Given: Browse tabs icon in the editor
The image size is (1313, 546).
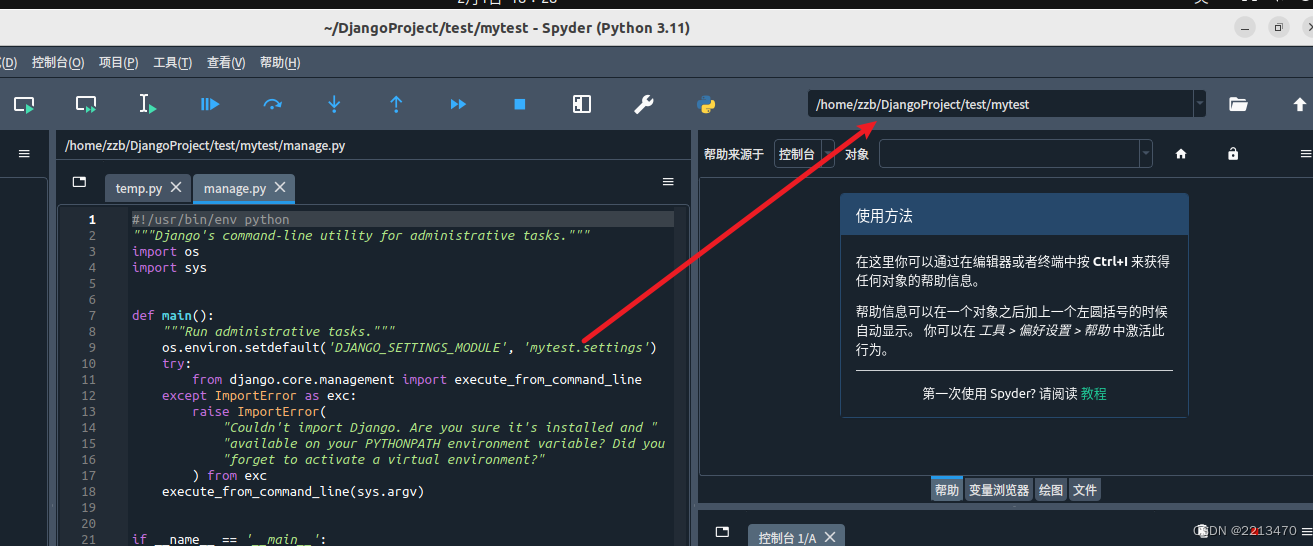Looking at the screenshot, I should [80, 182].
